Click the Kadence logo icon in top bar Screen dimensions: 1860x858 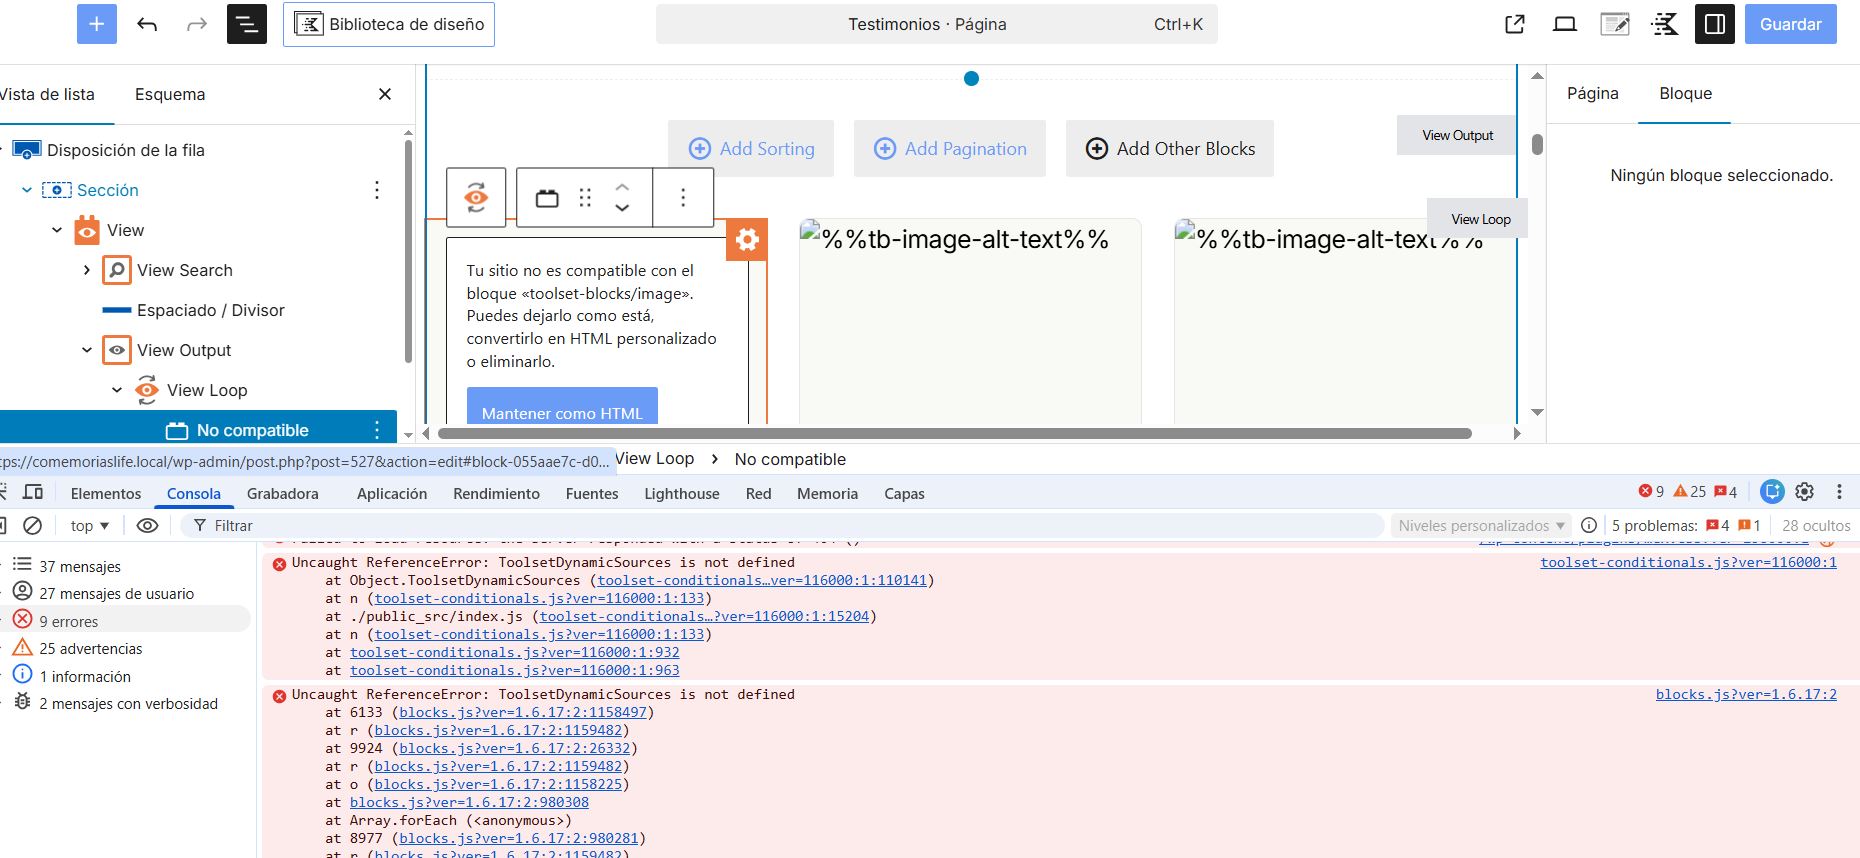pyautogui.click(x=1665, y=24)
